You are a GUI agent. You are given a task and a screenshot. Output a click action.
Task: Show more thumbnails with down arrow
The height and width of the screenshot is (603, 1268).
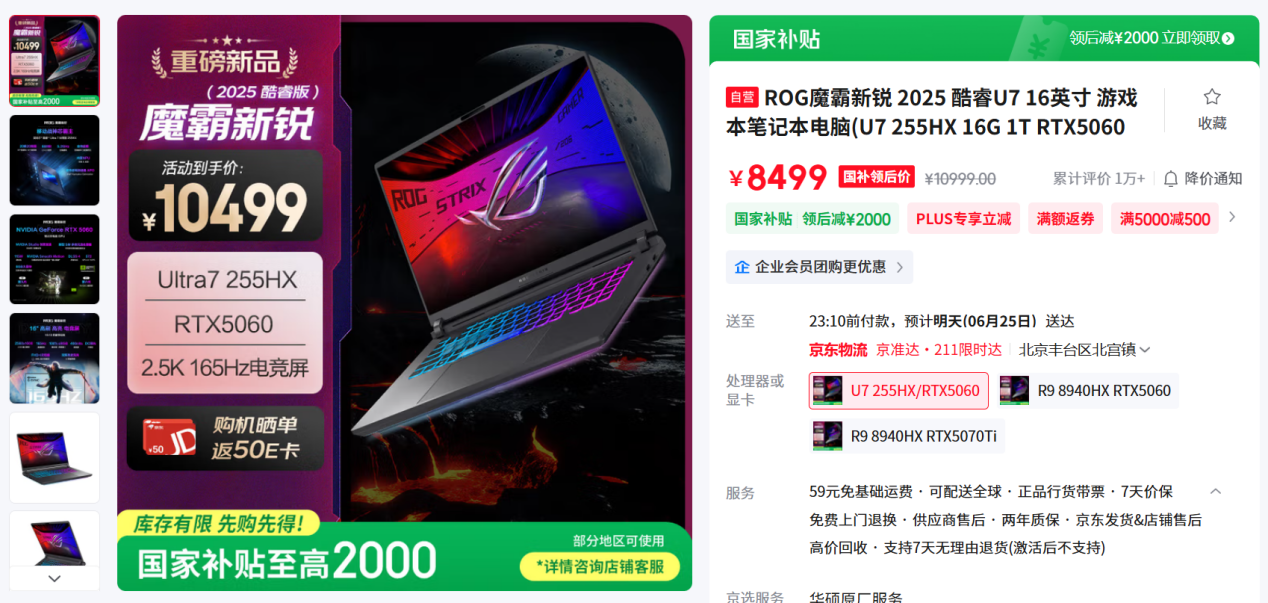tap(54, 579)
